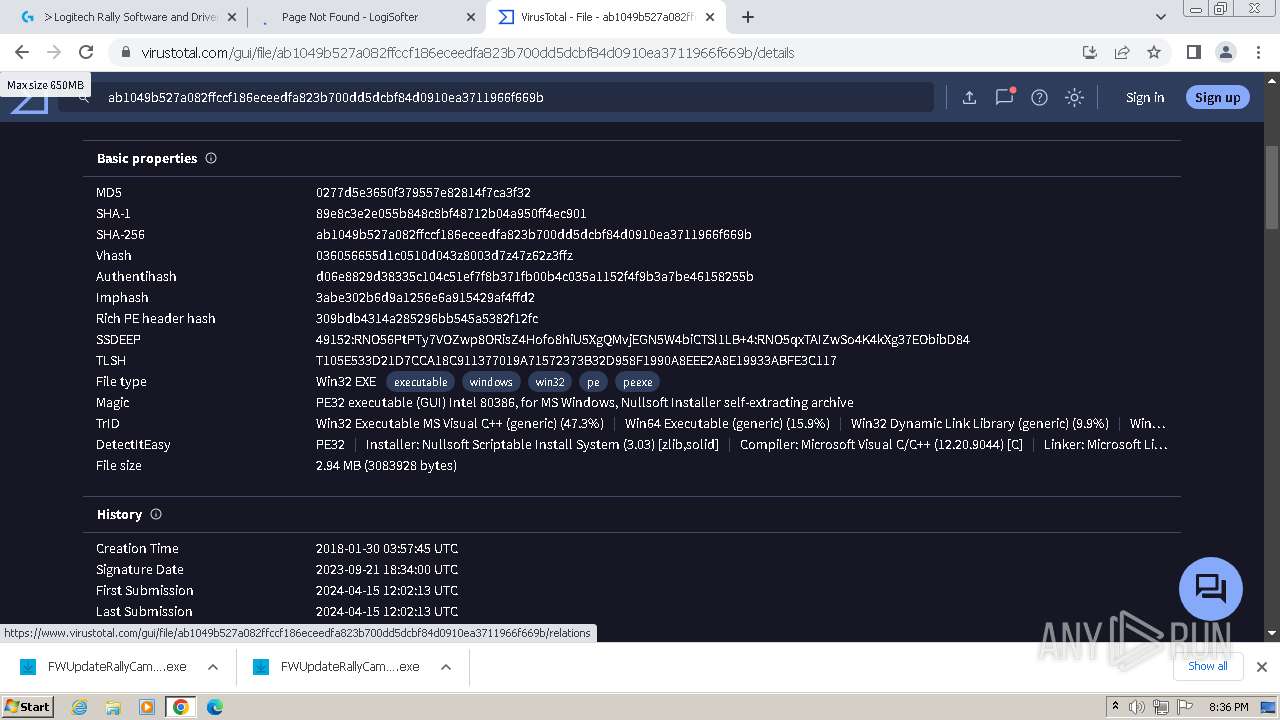Toggle the browser side panel
This screenshot has width=1280, height=720.
coord(1193,52)
